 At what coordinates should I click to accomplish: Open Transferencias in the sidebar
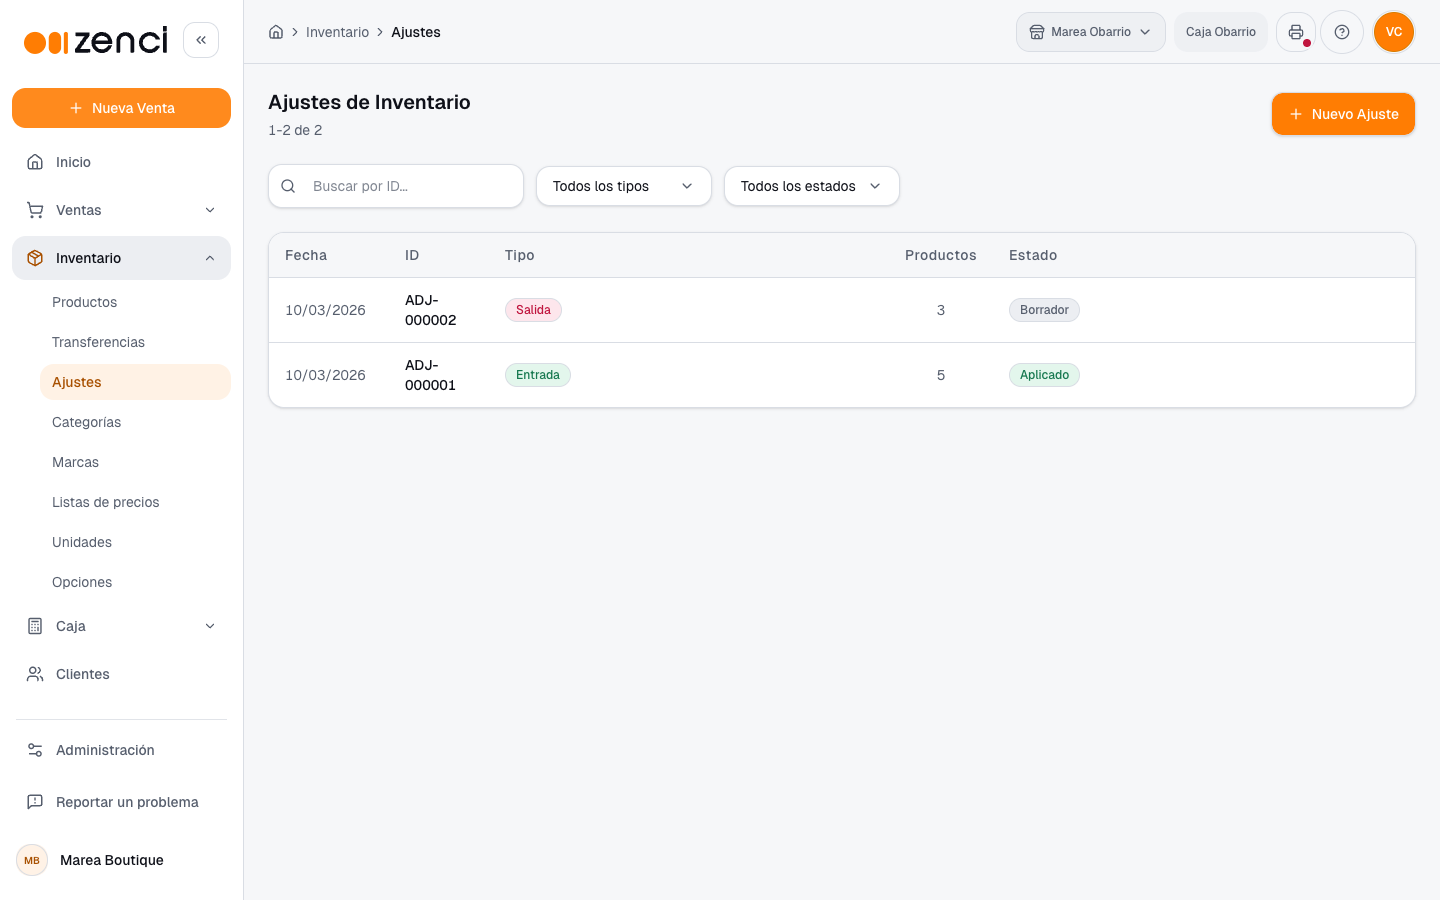(x=135, y=342)
